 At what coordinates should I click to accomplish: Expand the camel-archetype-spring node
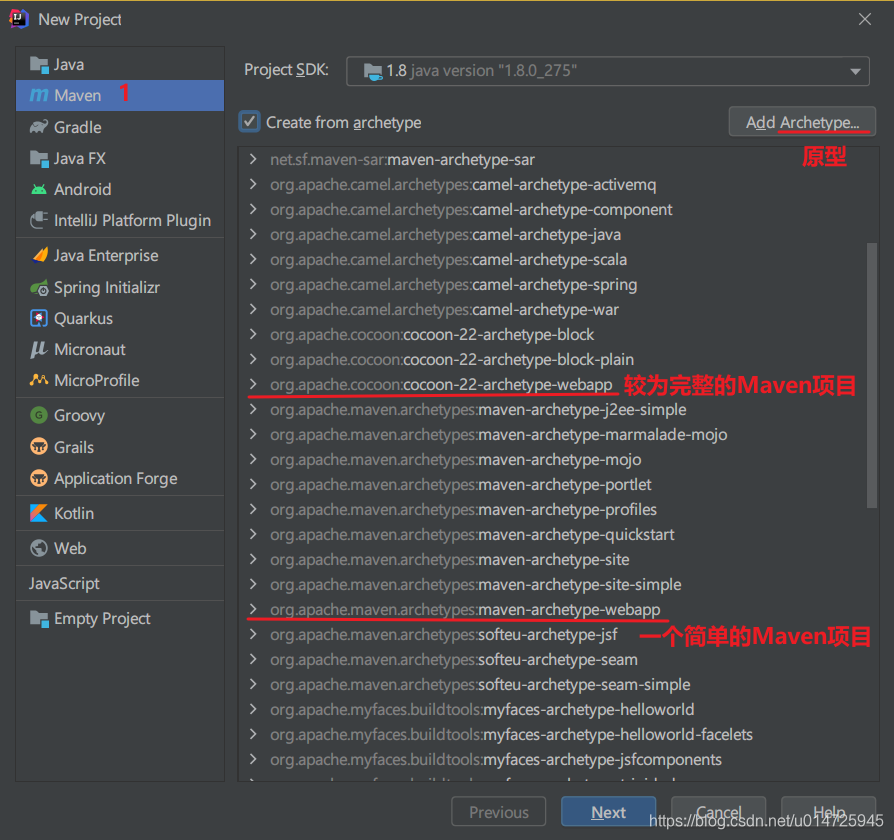[253, 284]
